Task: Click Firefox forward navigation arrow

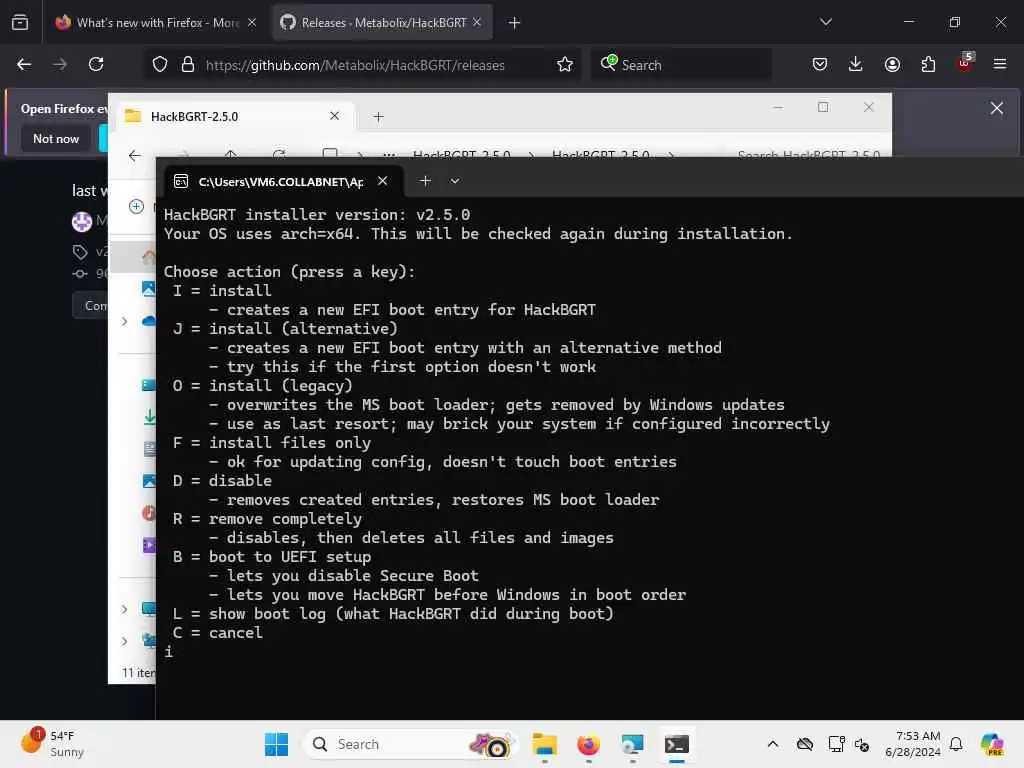Action: click(59, 64)
